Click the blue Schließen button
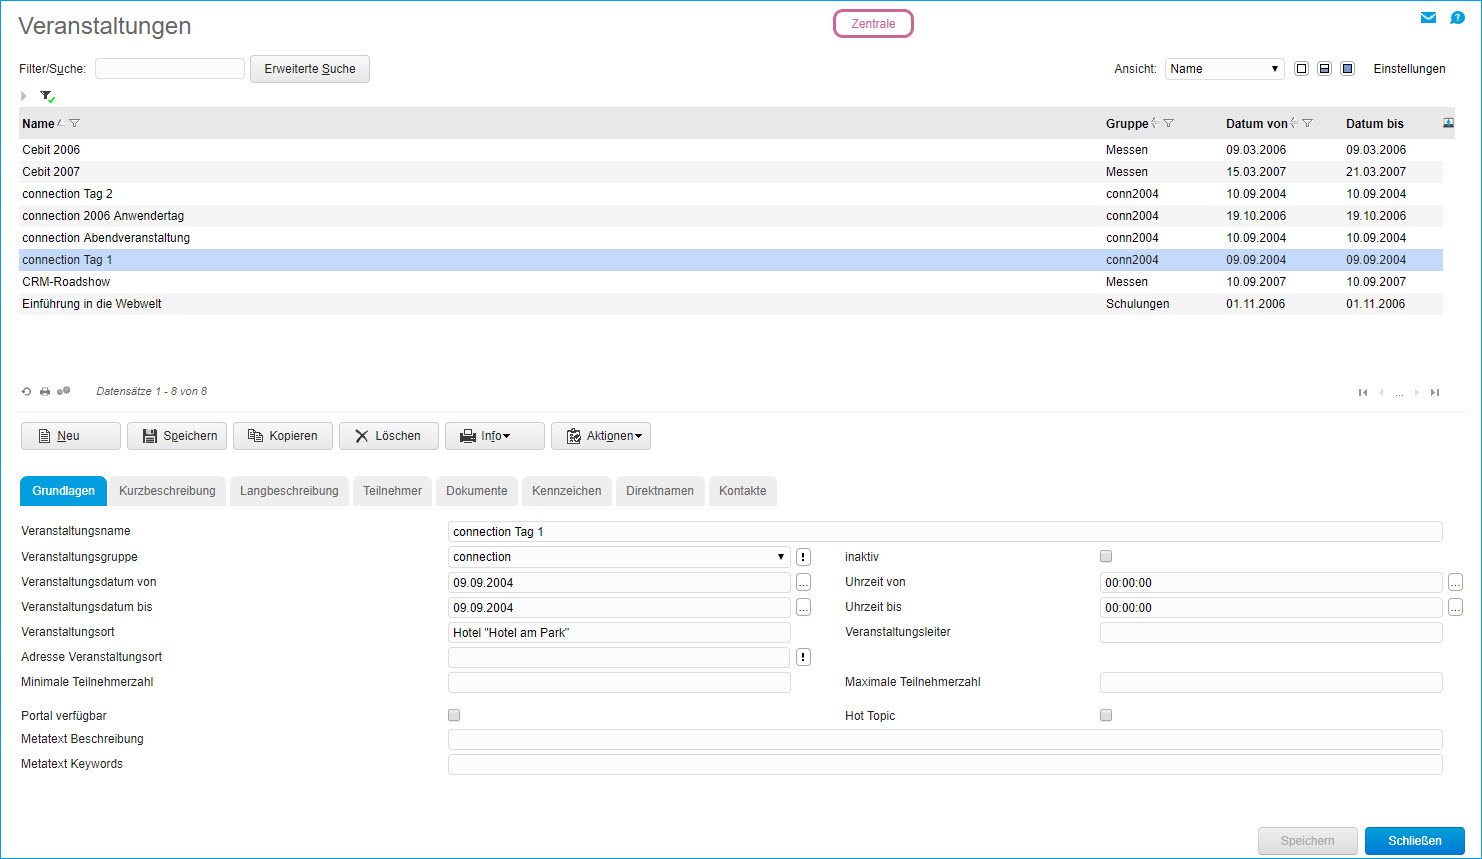Screen dimensions: 1482x859 1415,841
